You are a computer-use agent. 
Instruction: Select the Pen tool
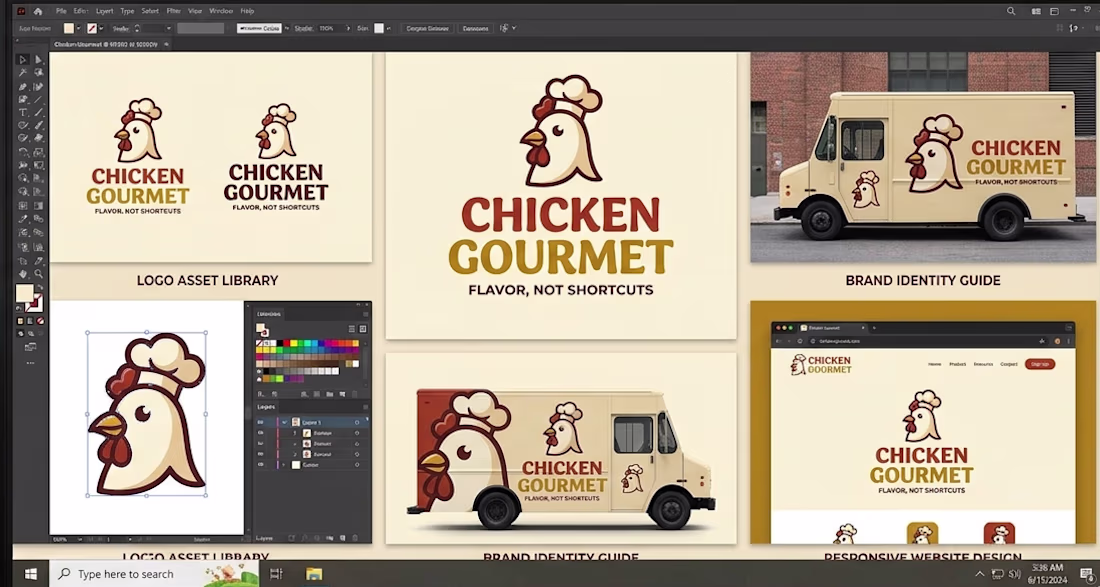tap(23, 86)
